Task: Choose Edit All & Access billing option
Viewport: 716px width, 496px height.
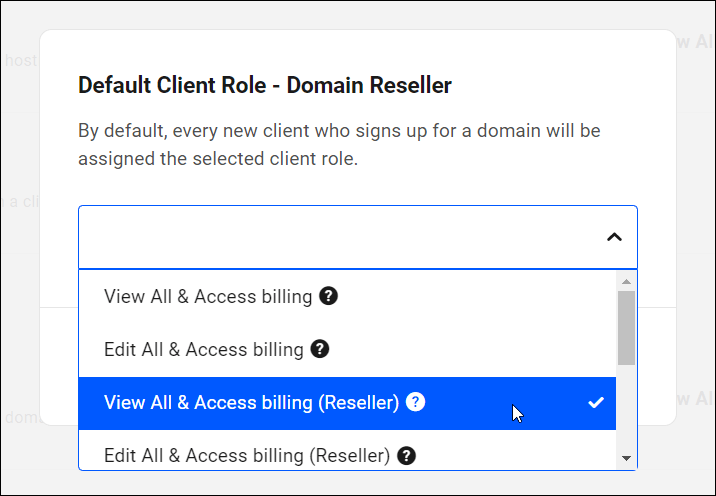Action: (203, 349)
